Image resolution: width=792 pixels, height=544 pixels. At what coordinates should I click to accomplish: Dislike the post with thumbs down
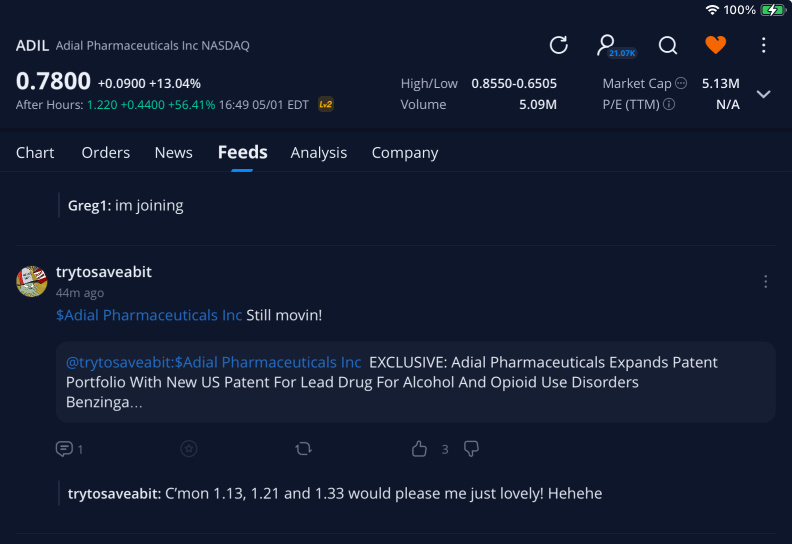pyautogui.click(x=471, y=449)
